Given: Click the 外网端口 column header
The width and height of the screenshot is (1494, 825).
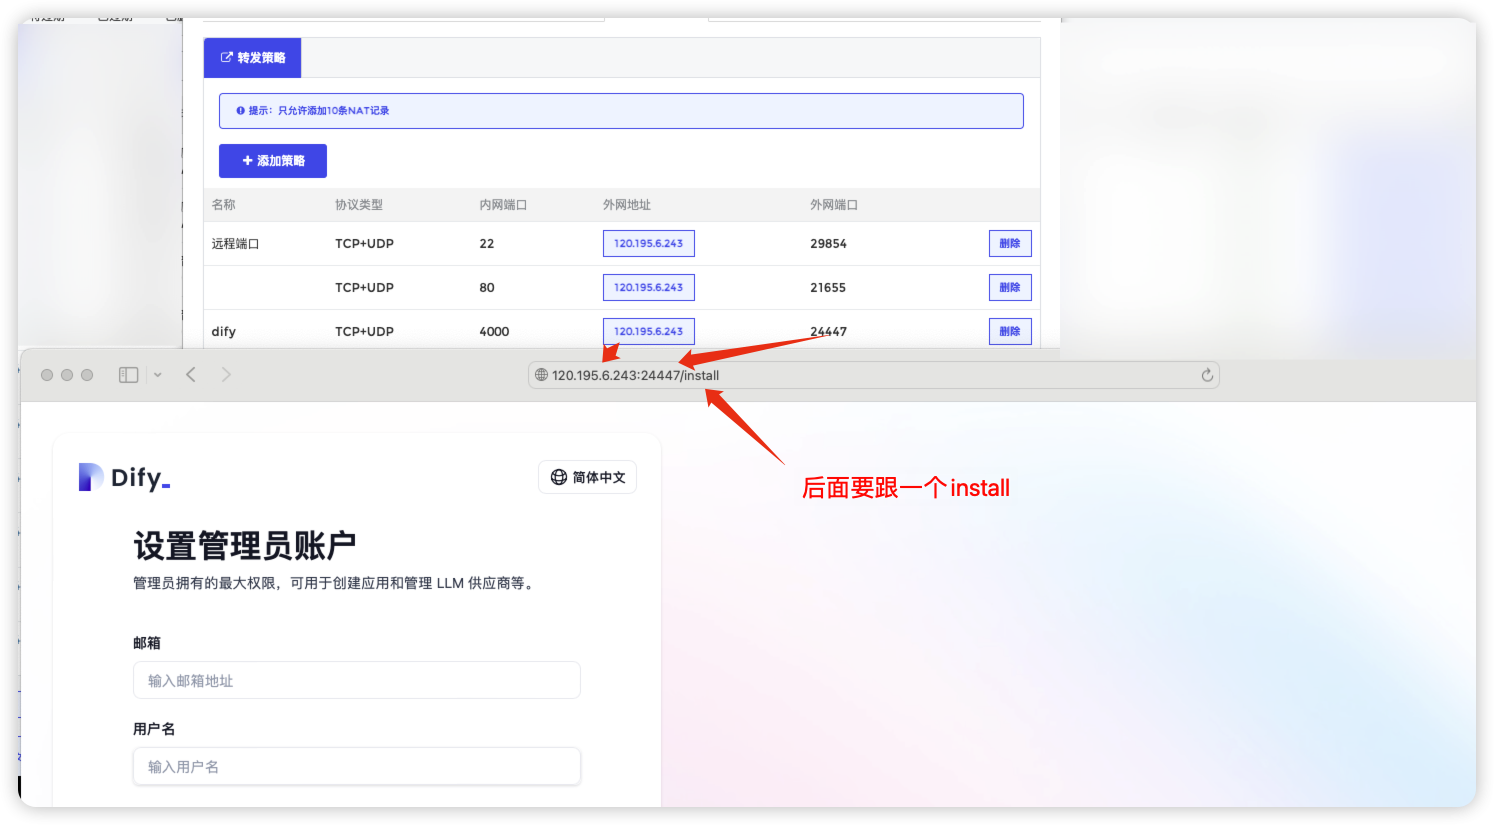Looking at the screenshot, I should [834, 205].
